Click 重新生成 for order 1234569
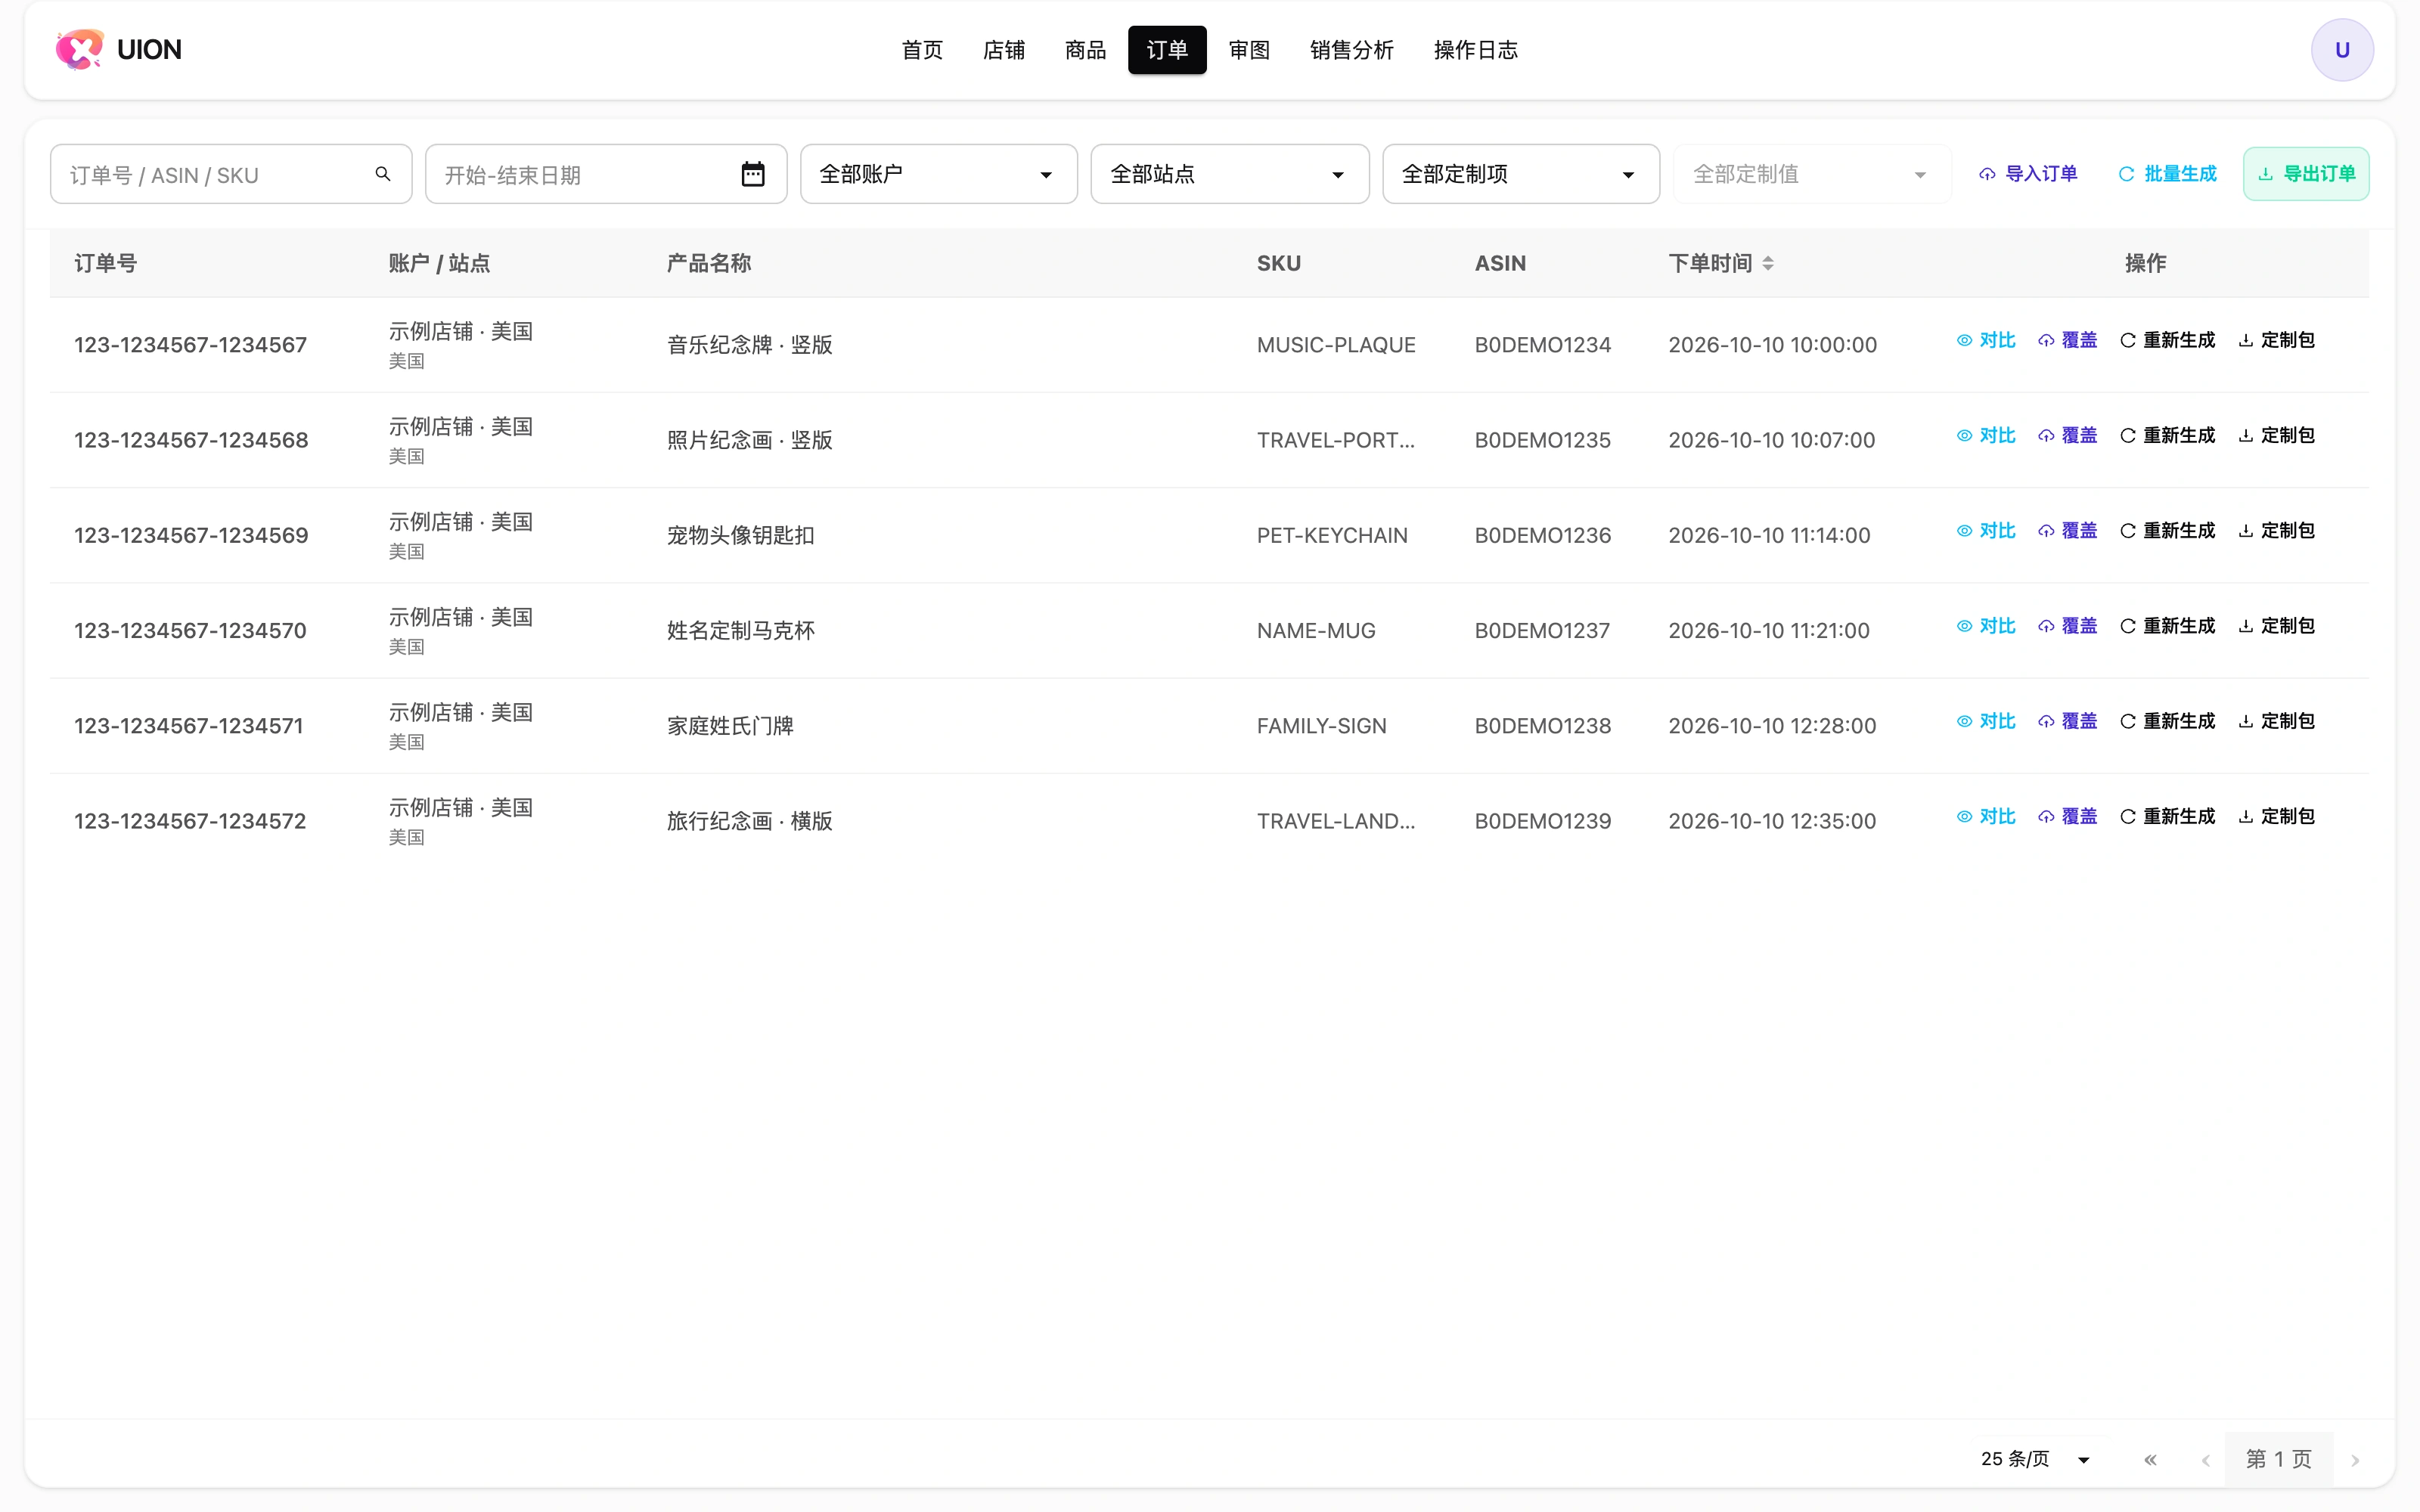The height and width of the screenshot is (1512, 2420). pyautogui.click(x=2167, y=530)
